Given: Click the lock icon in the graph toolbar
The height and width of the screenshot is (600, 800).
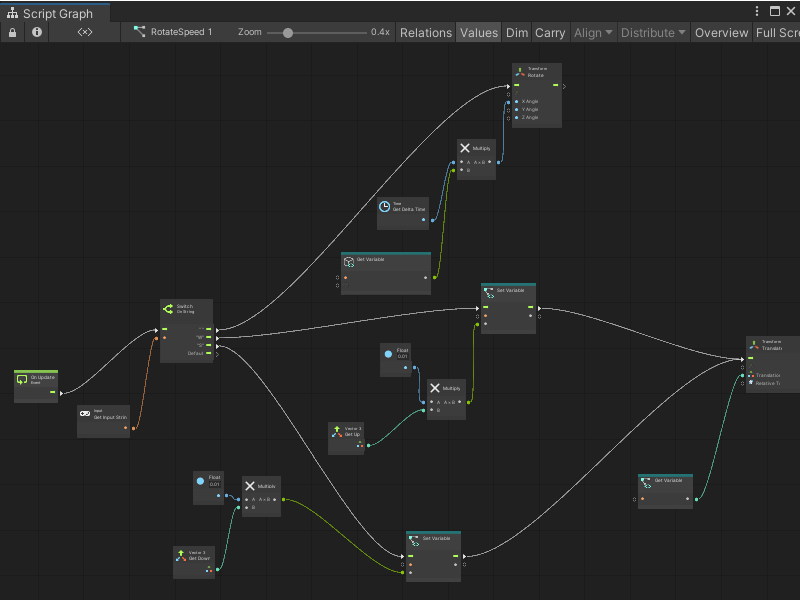Looking at the screenshot, I should (10, 32).
